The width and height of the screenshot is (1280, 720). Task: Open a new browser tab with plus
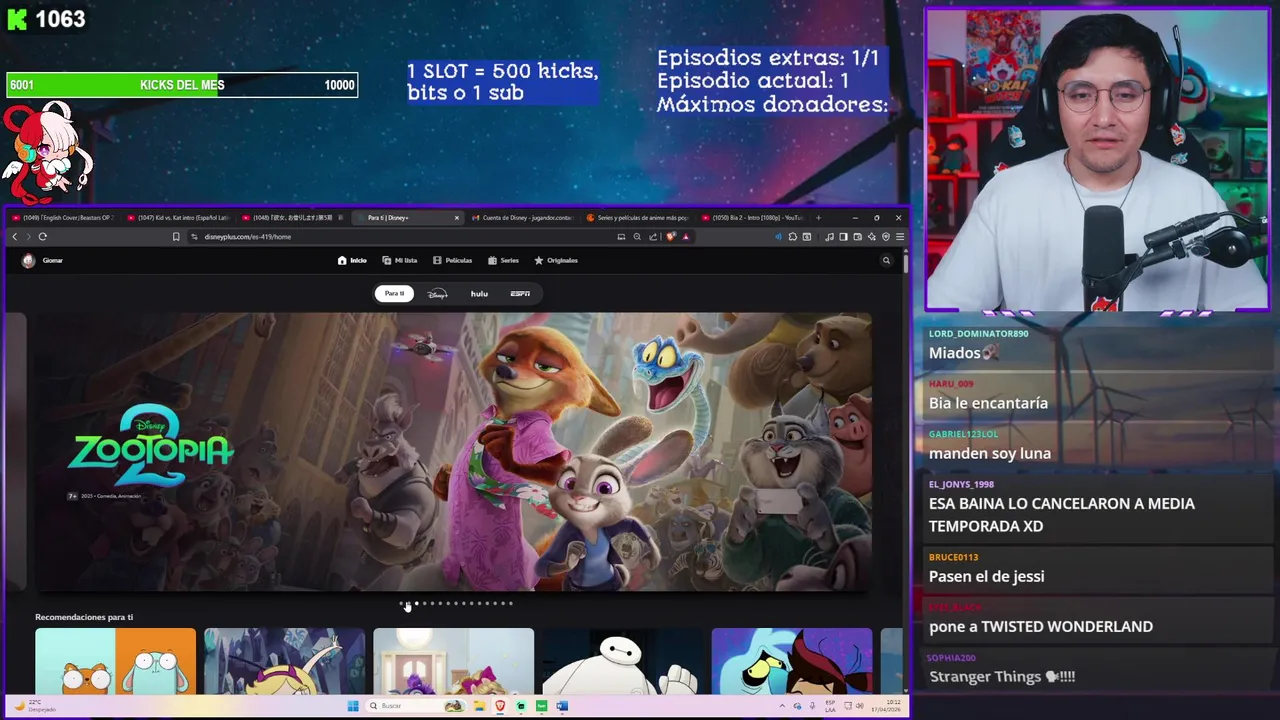[x=818, y=218]
